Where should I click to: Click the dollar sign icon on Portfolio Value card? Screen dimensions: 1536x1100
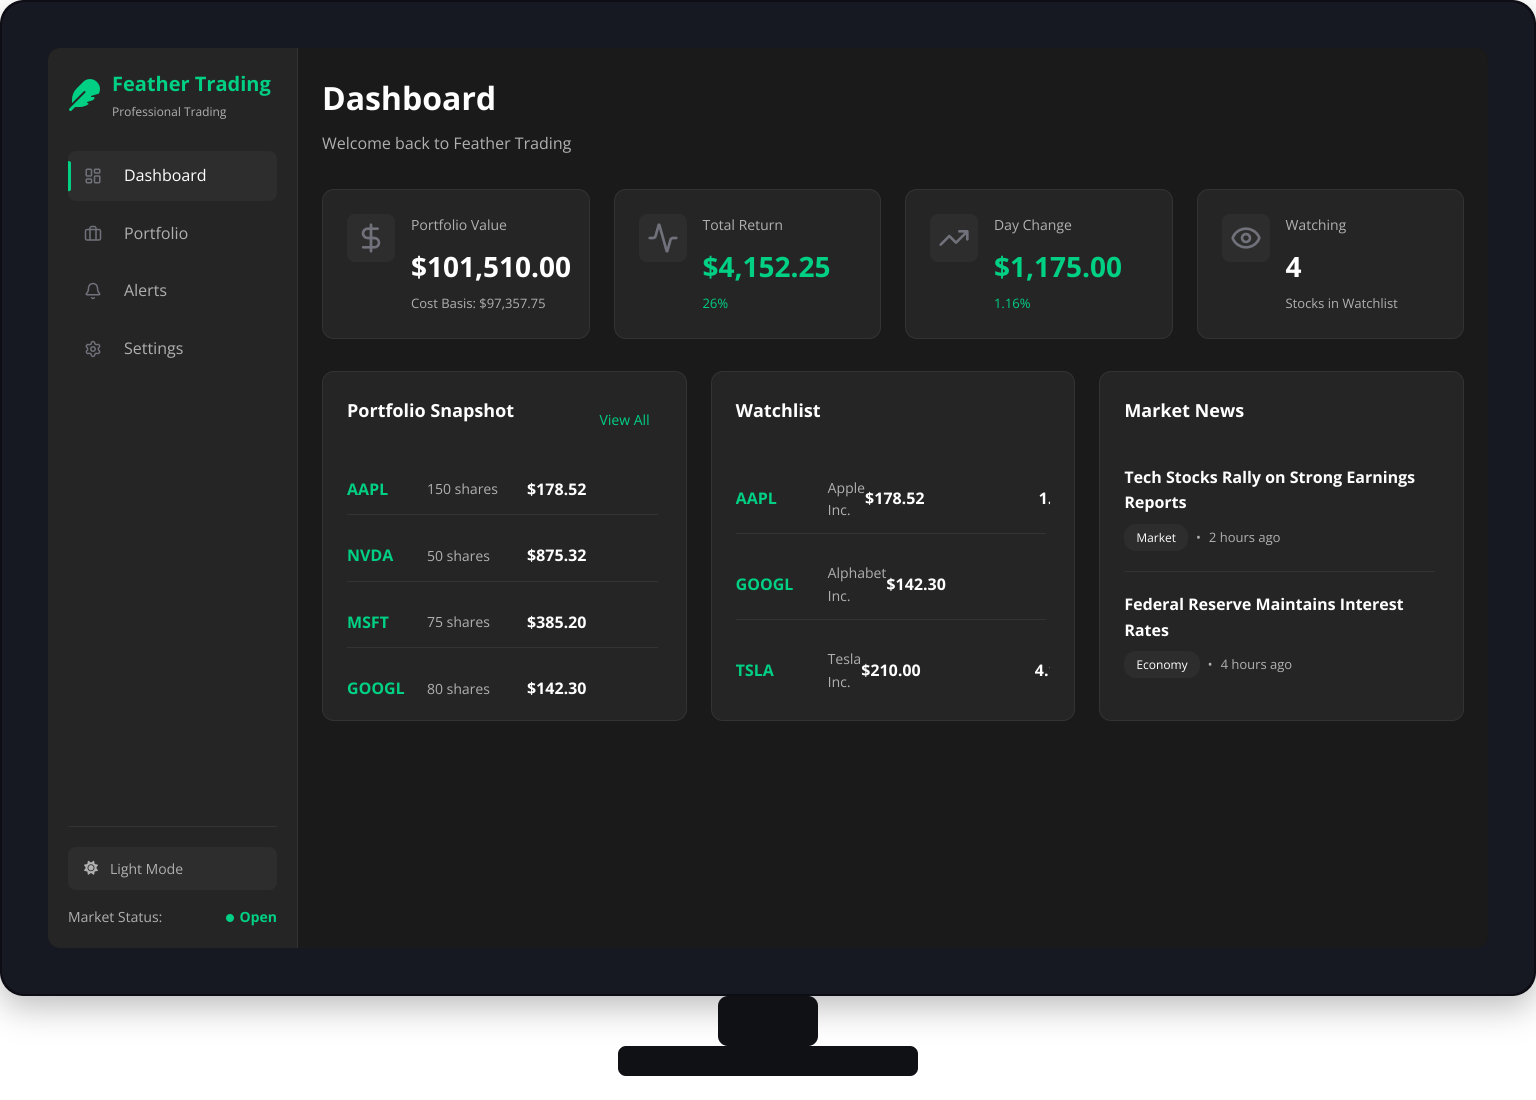(x=371, y=238)
